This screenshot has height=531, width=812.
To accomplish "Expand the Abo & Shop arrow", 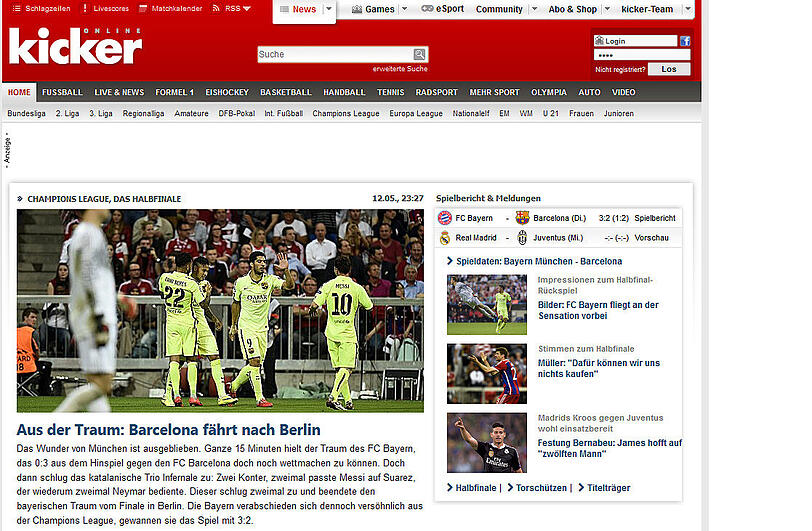I will [607, 9].
